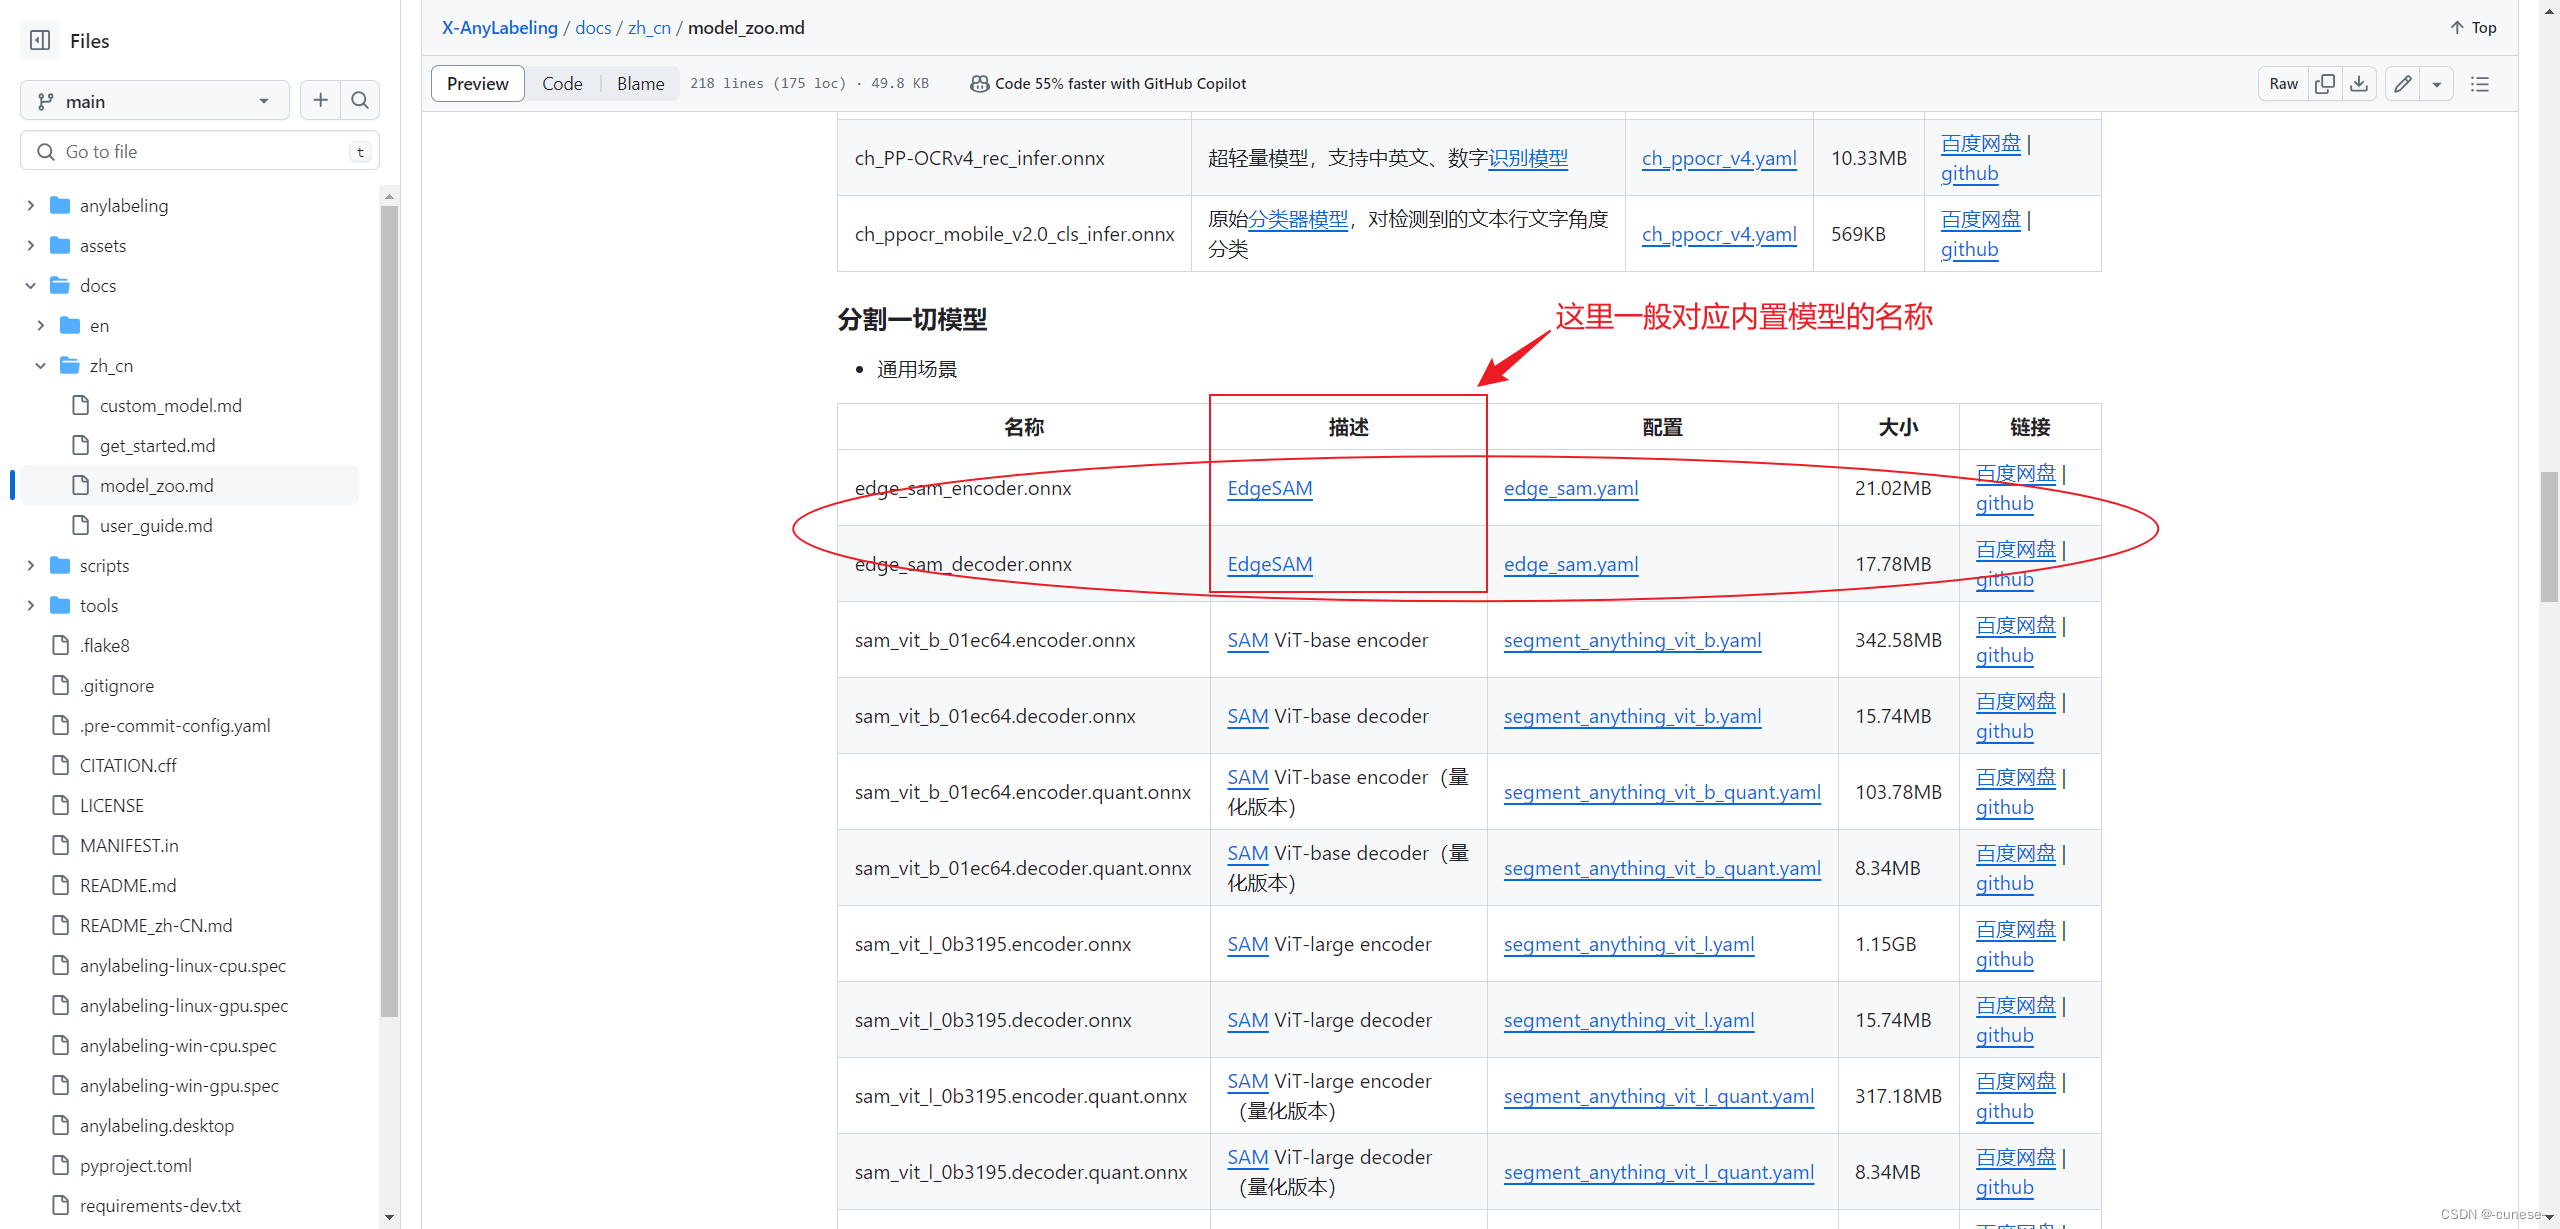The height and width of the screenshot is (1229, 2560).
Task: Download the raw model_zoo.md file
Action: (2359, 84)
